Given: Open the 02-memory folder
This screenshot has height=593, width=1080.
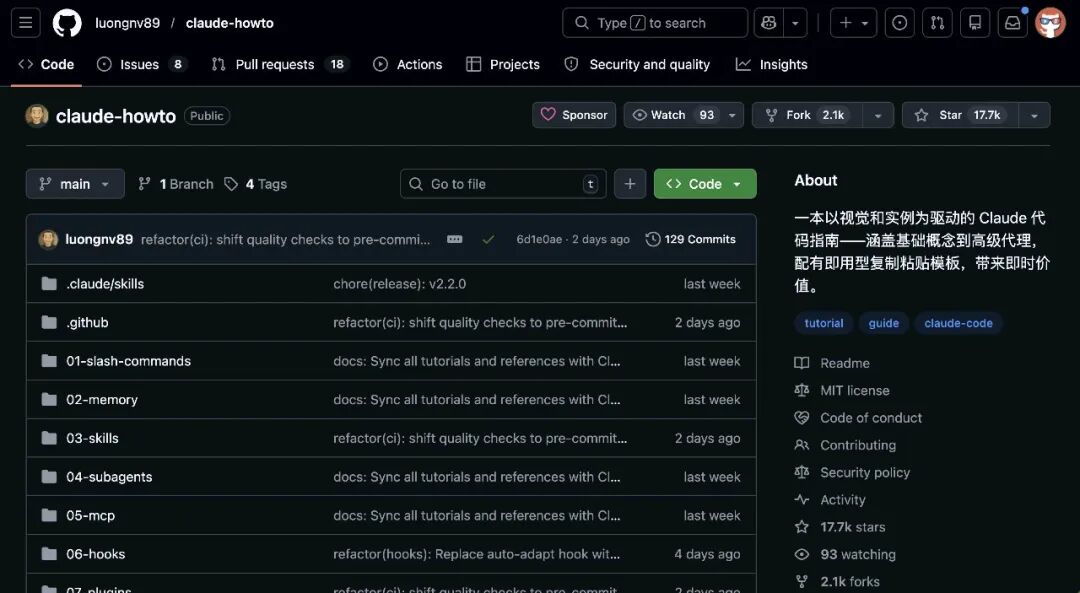Looking at the screenshot, I should click(102, 399).
